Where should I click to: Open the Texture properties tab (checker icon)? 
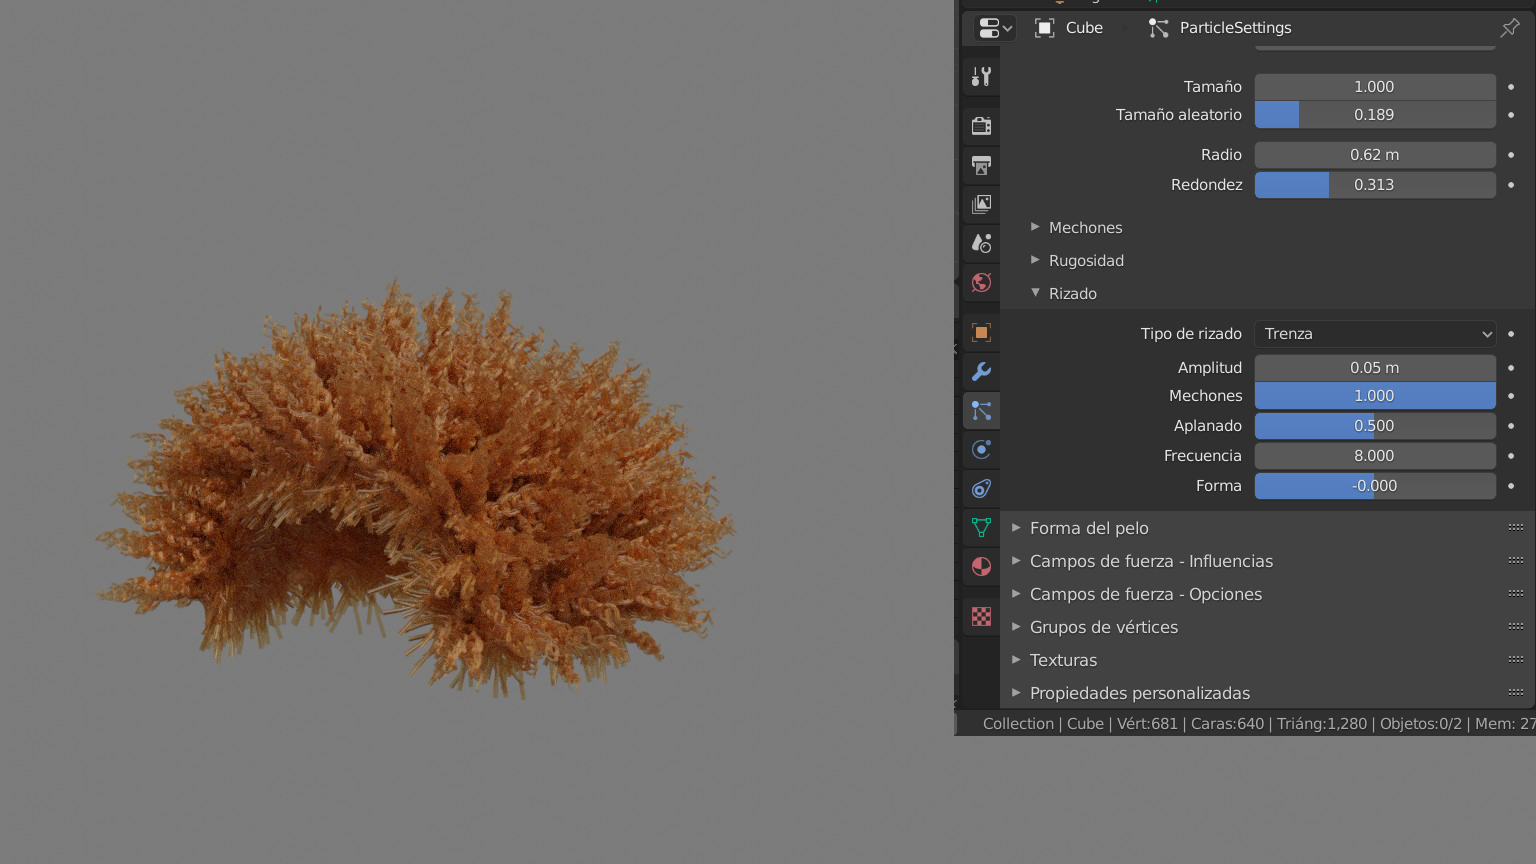981,616
